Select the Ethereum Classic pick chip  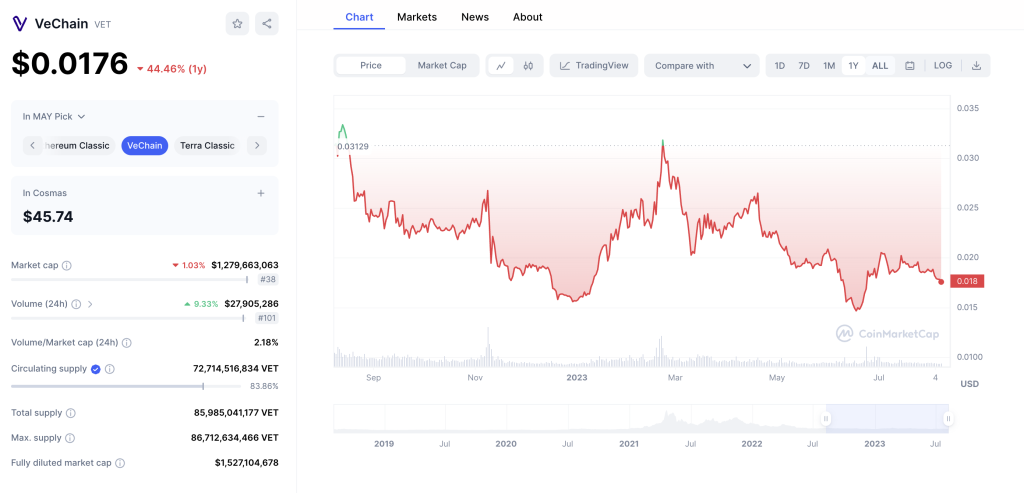78,146
